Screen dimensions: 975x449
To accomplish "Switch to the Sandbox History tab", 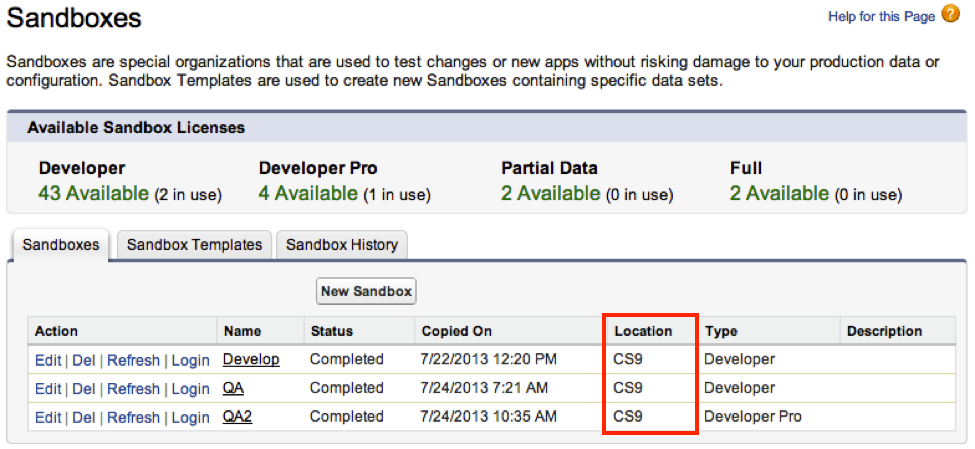I will click(x=341, y=245).
